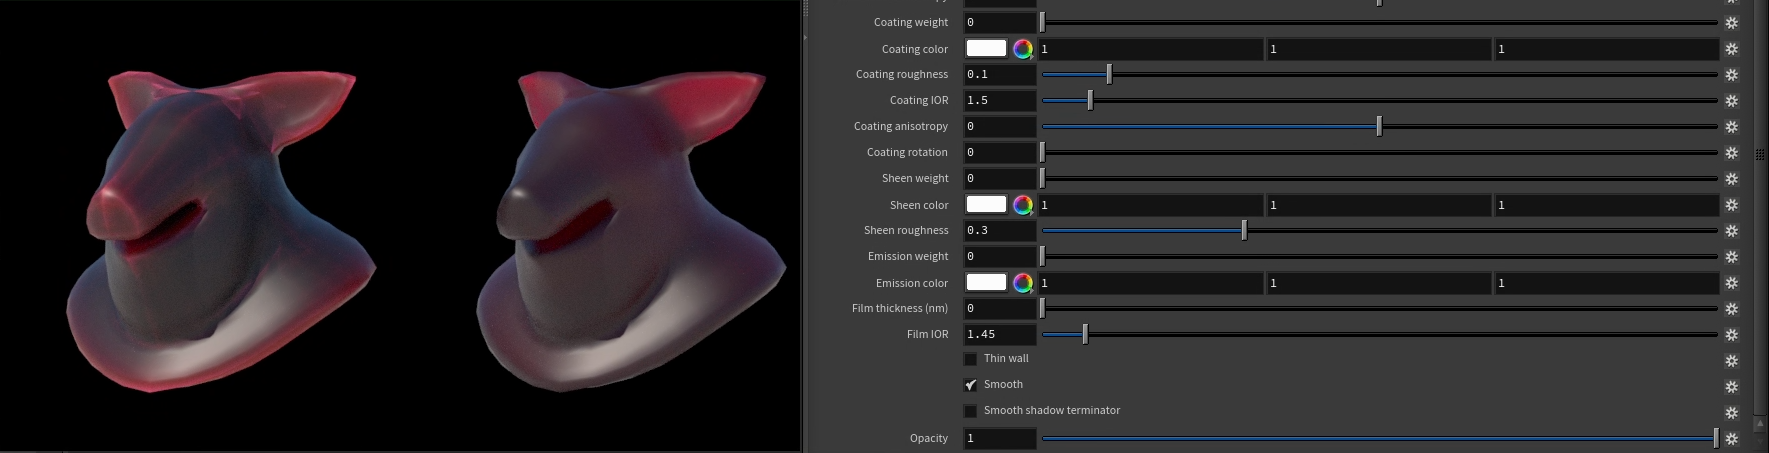1769x453 pixels.
Task: Click the Coating roughness value field
Action: coord(1000,74)
